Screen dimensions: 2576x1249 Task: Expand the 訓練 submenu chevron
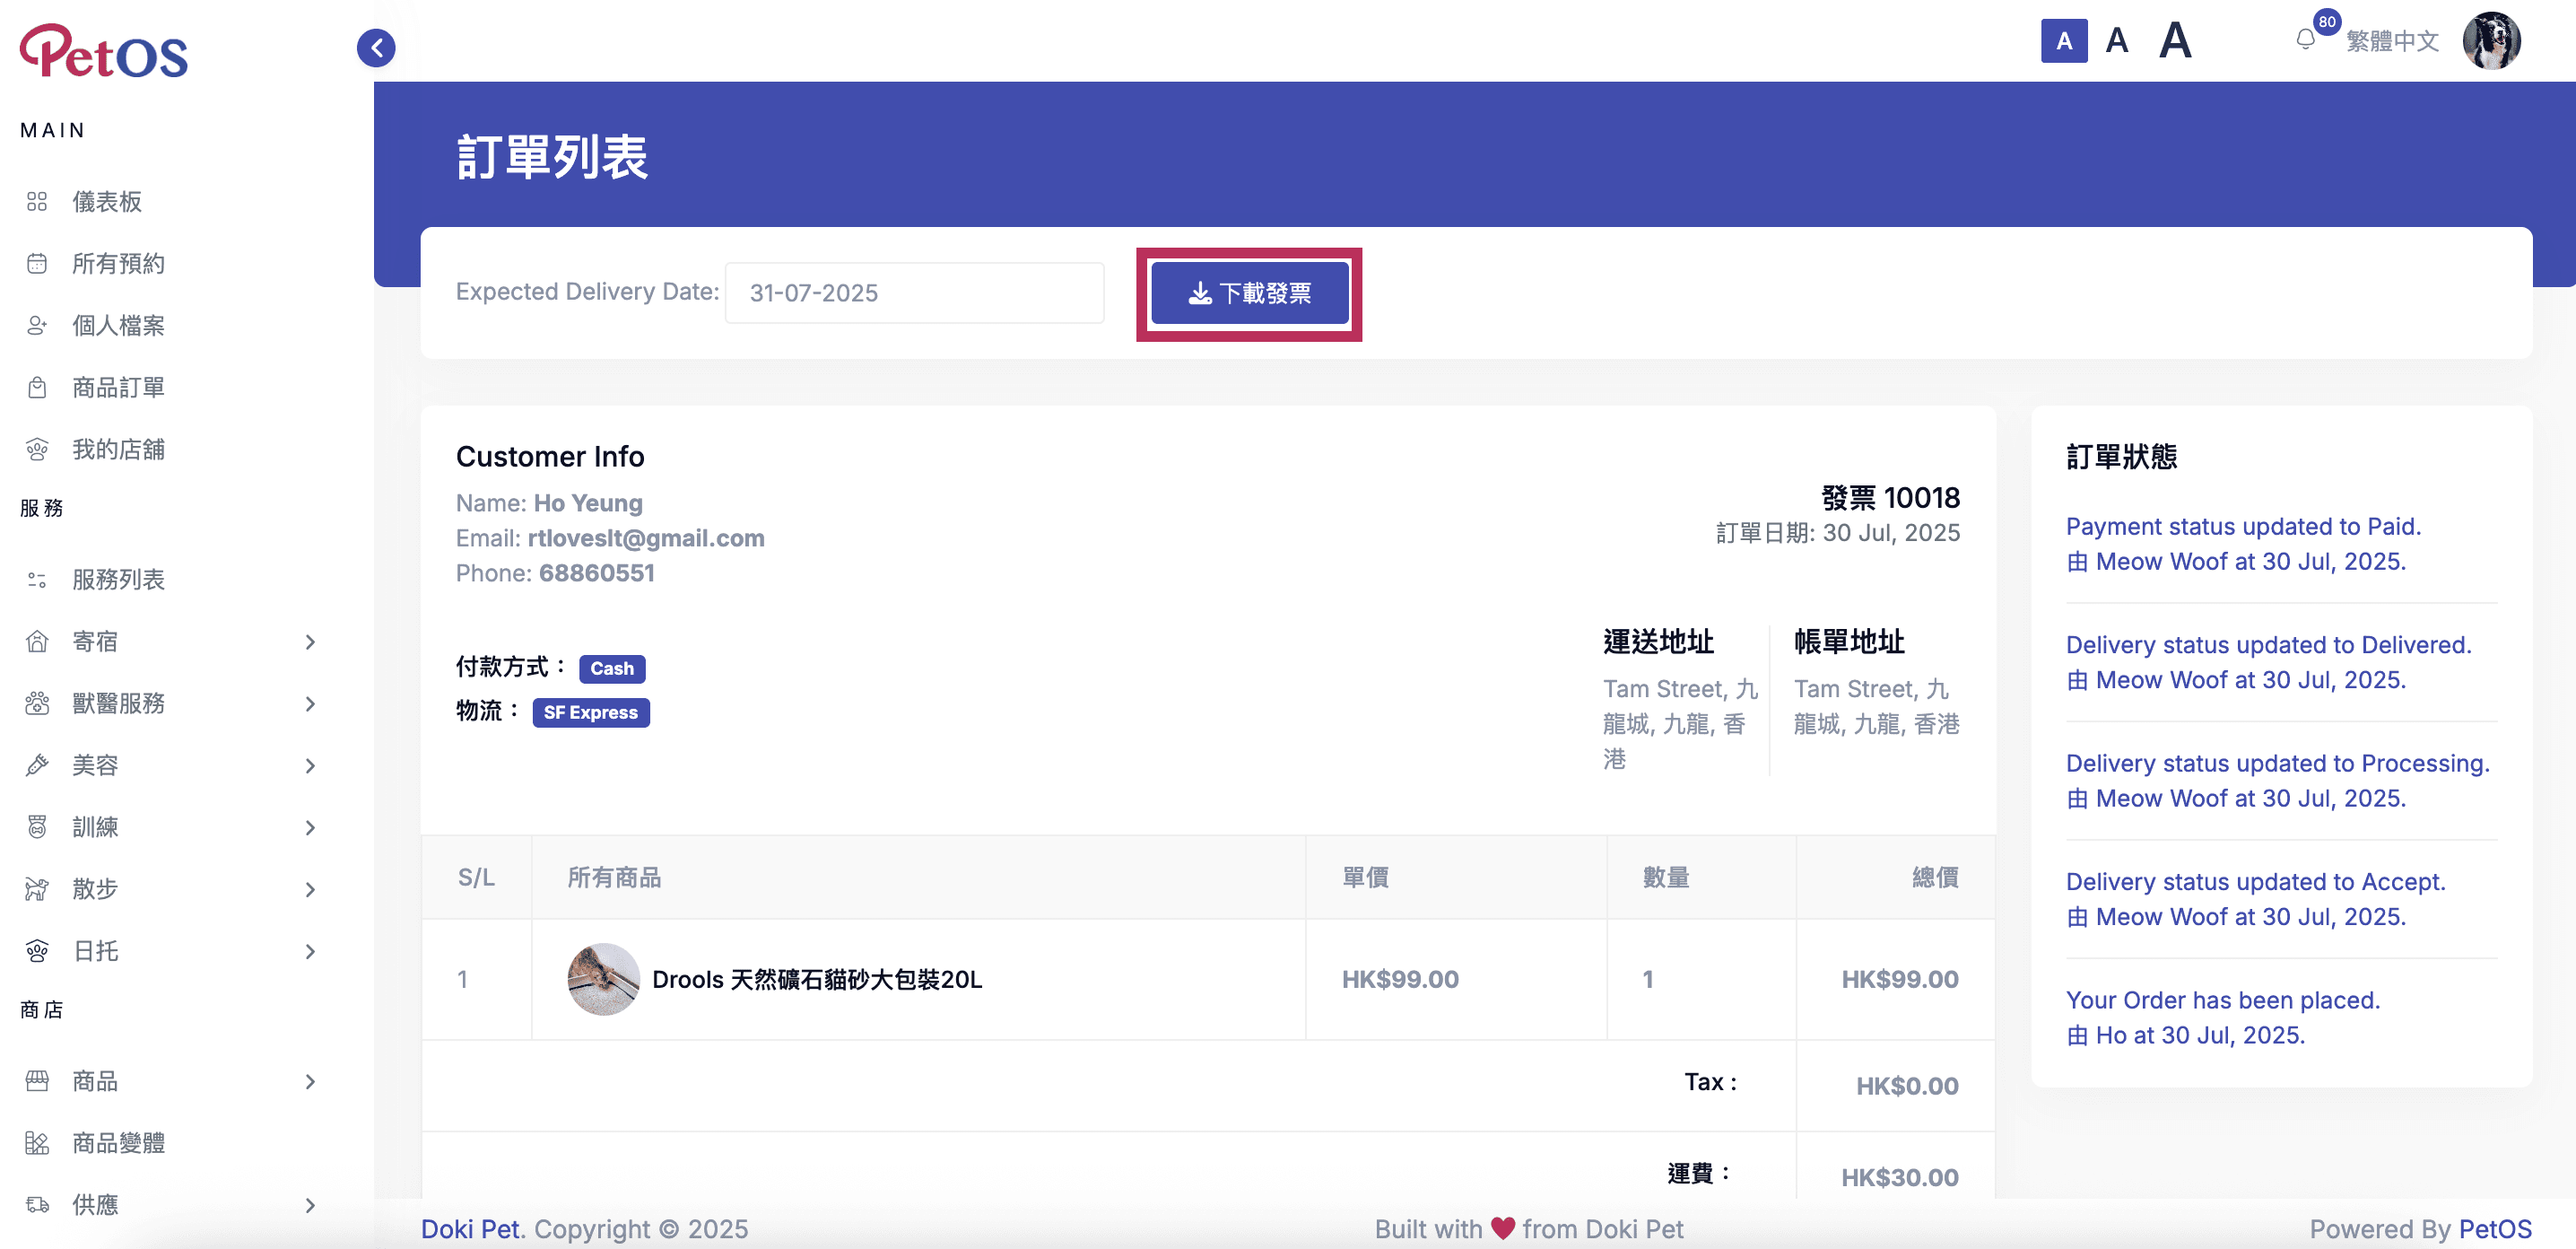point(310,828)
